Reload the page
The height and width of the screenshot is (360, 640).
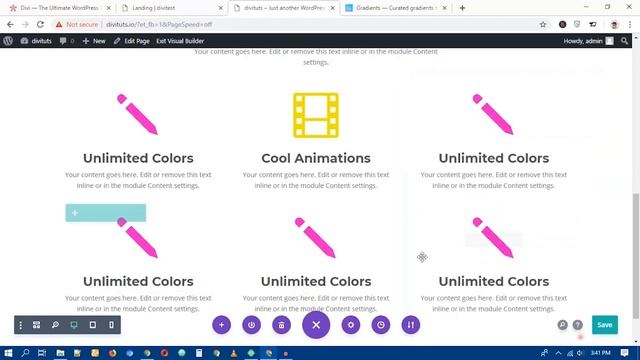pos(40,24)
